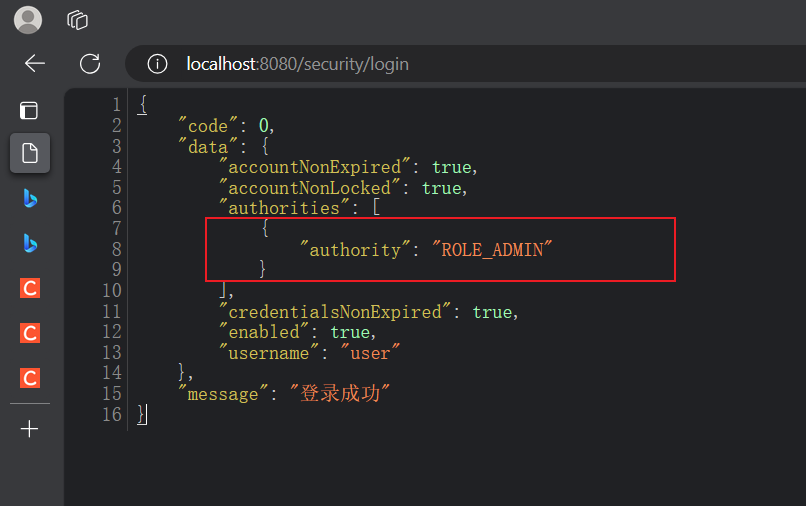
Task: Click the "username" key in JSON
Action: pos(269,353)
